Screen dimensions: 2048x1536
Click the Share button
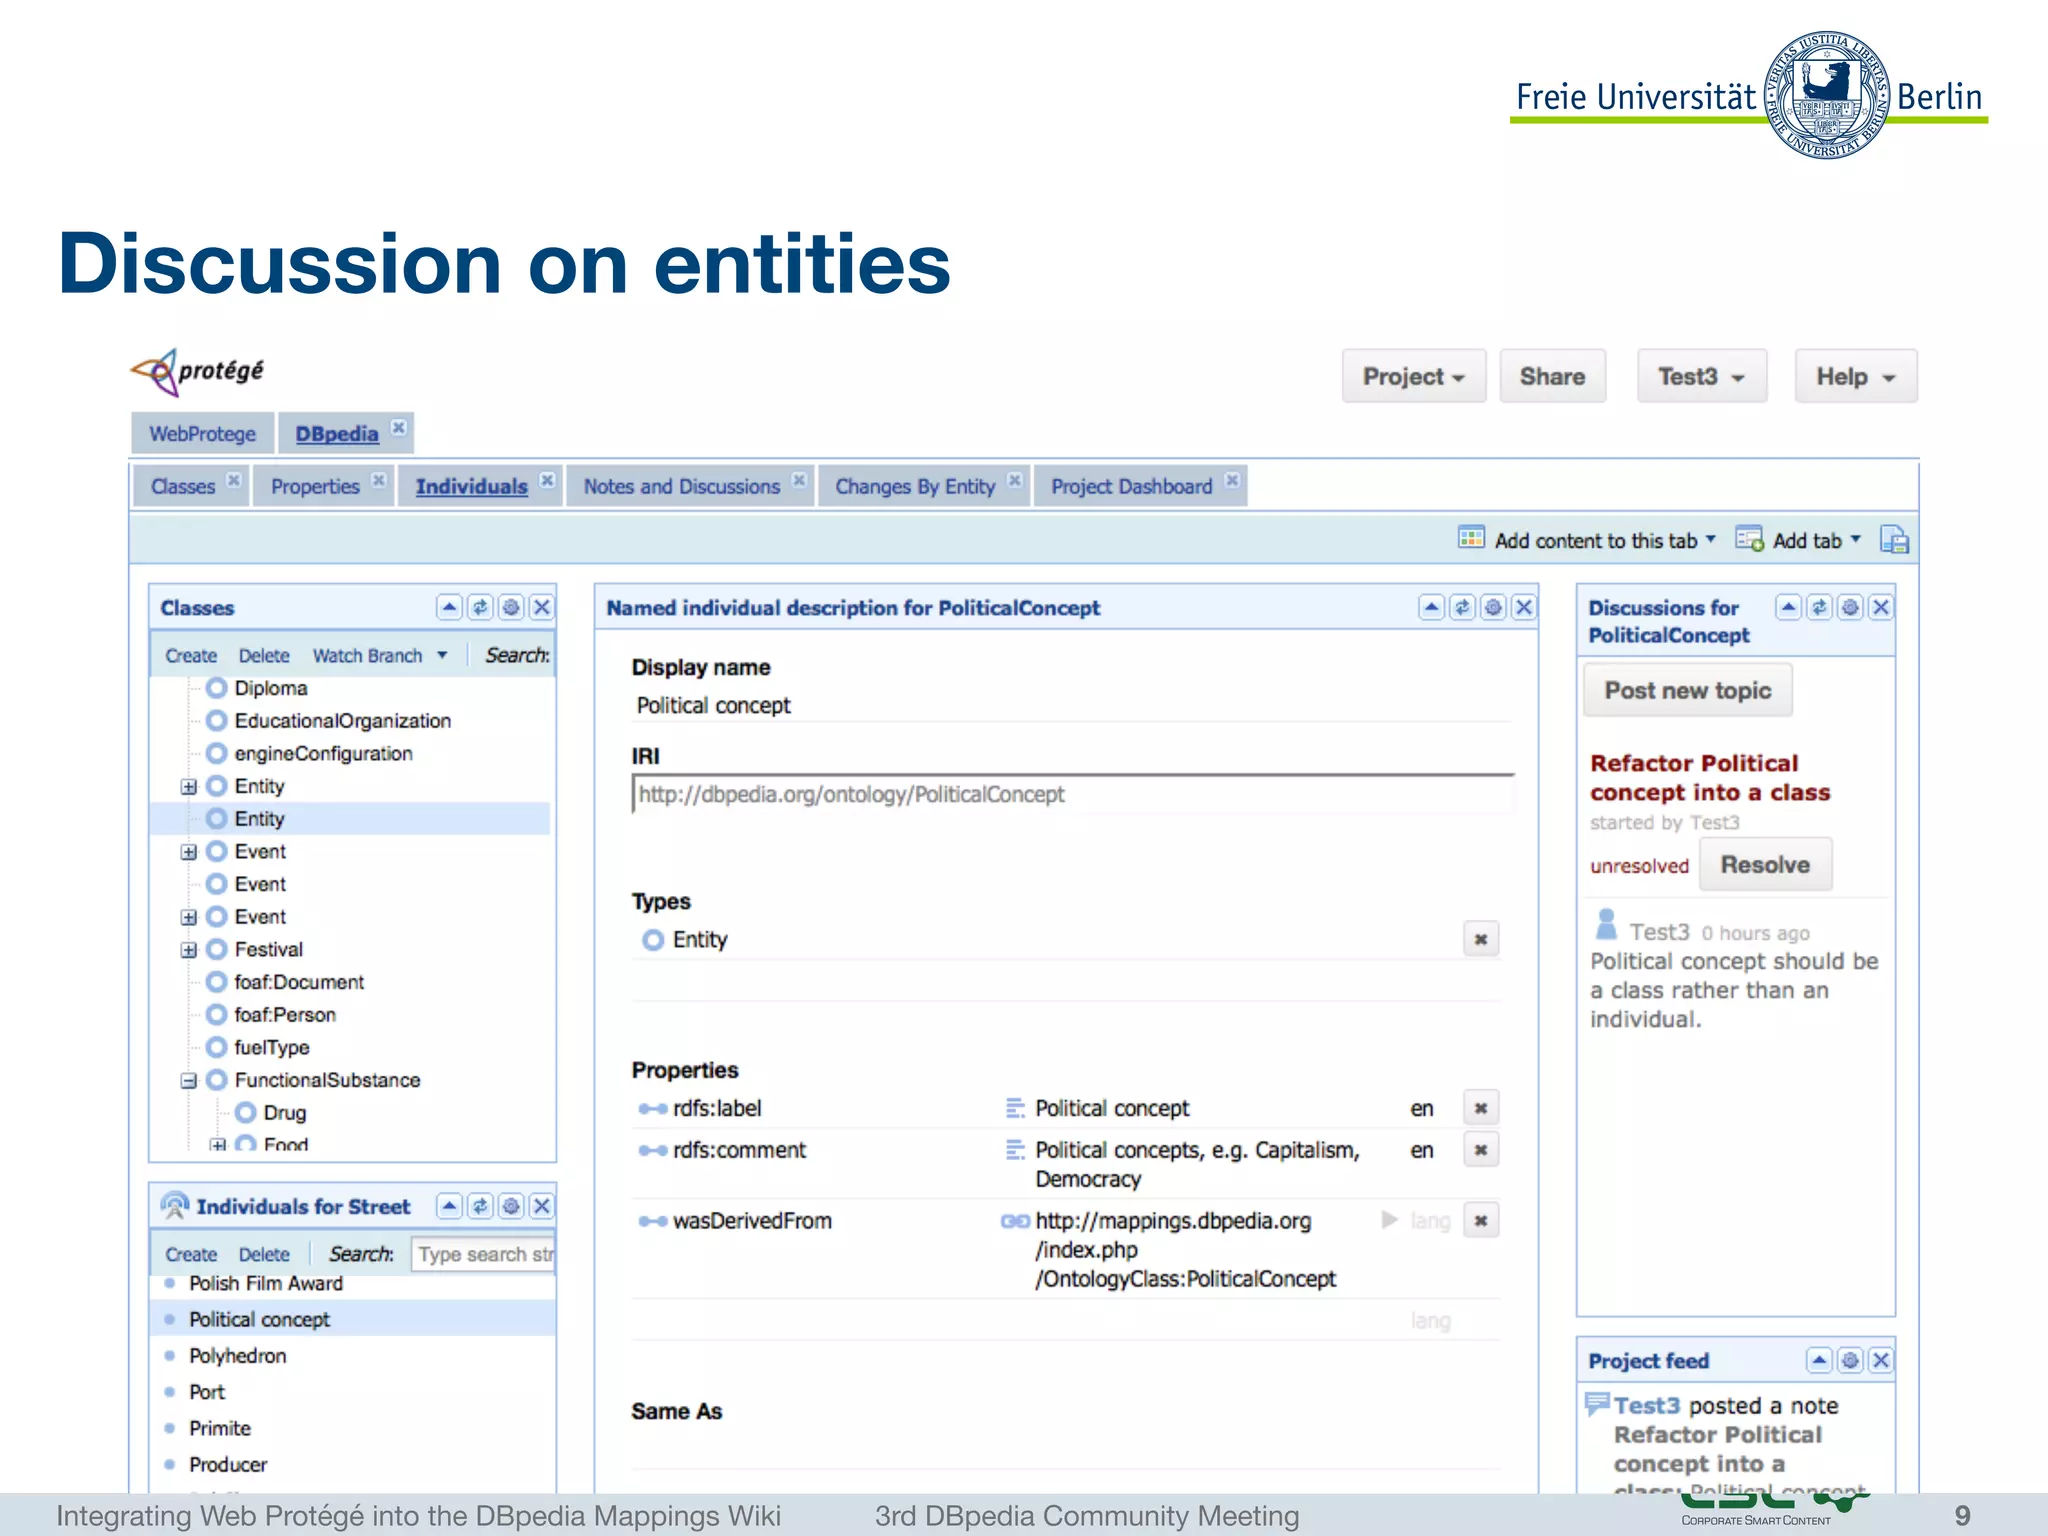coord(1552,377)
